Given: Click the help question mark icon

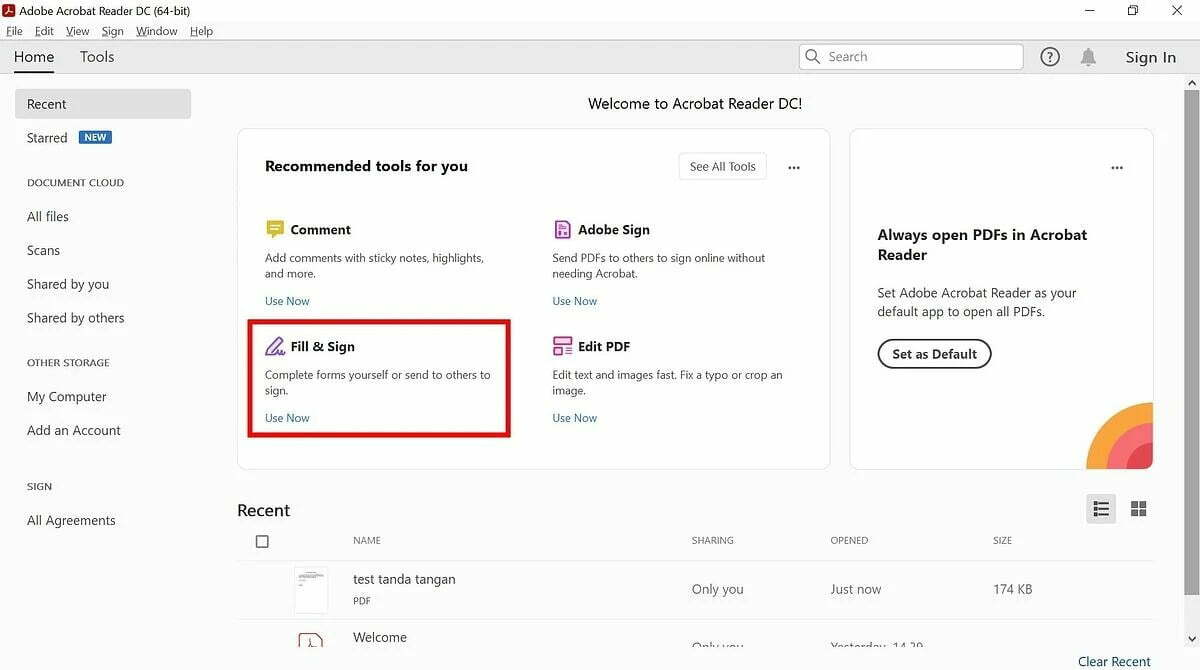Looking at the screenshot, I should click(x=1049, y=56).
